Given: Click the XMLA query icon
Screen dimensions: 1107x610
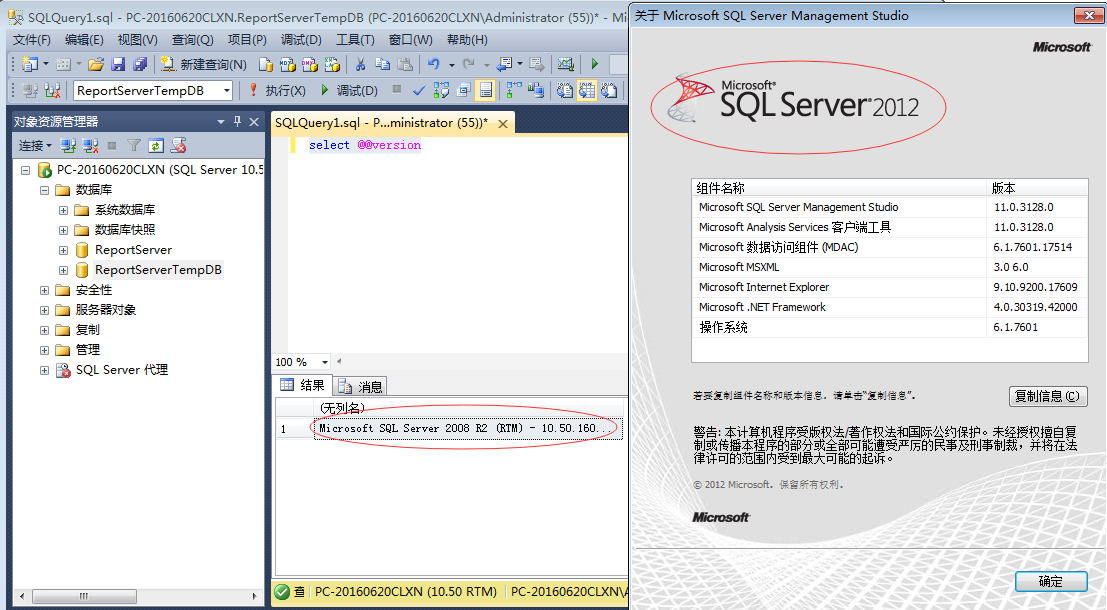Looking at the screenshot, I should pyautogui.click(x=332, y=64).
